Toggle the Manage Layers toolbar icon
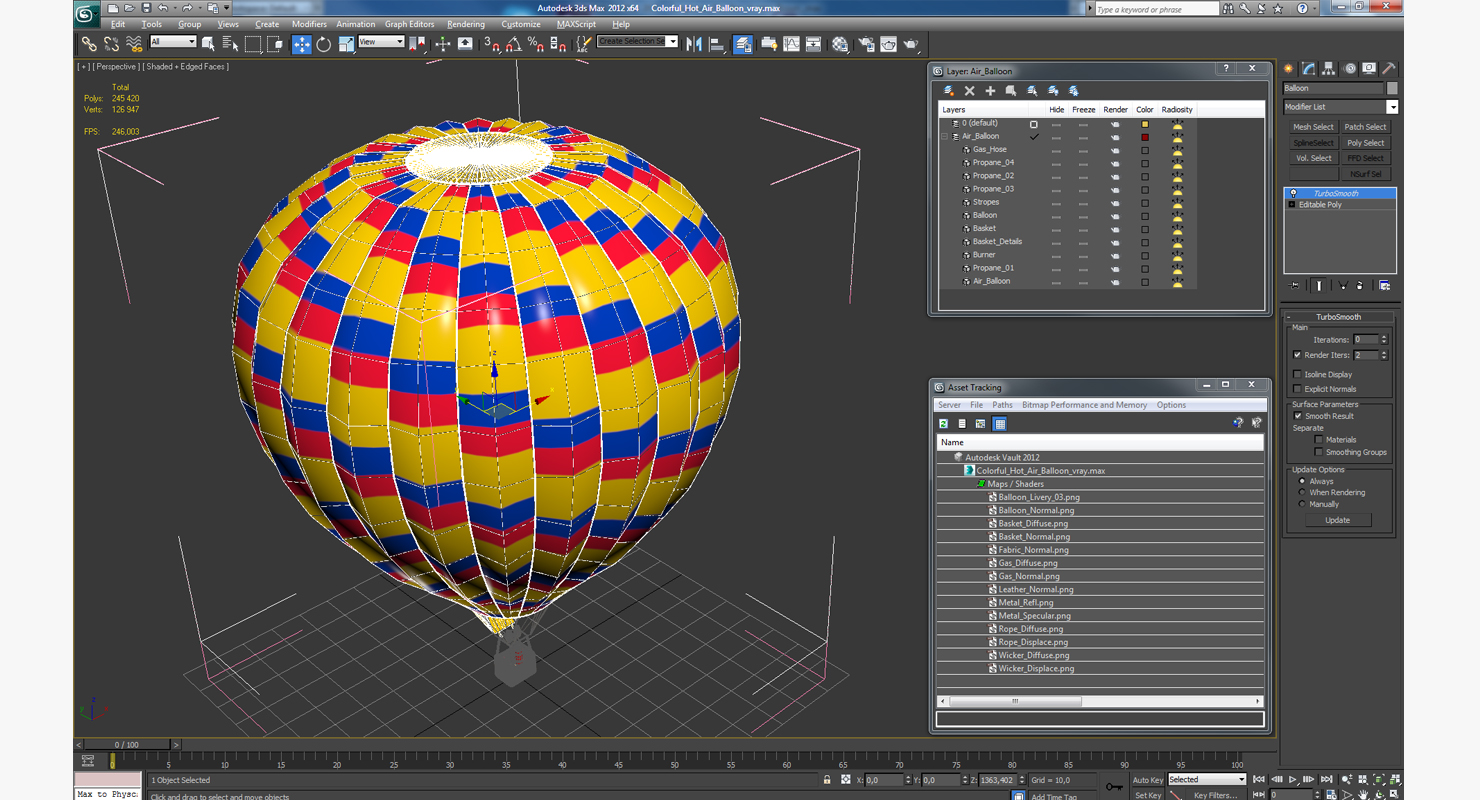The height and width of the screenshot is (800, 1480). [743, 44]
